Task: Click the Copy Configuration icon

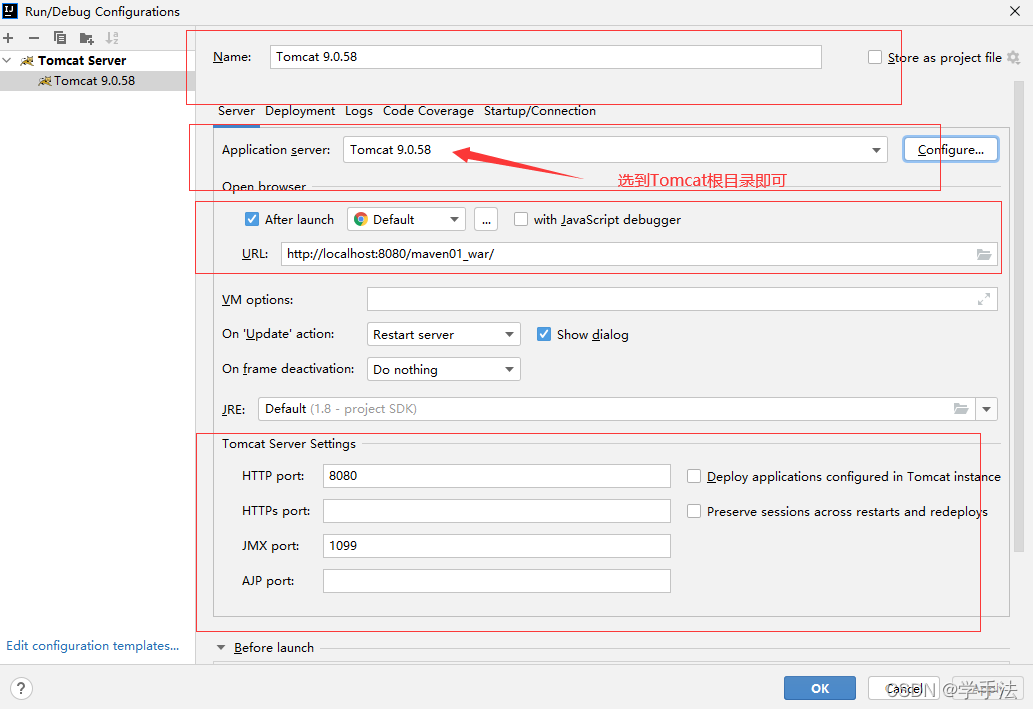Action: (x=60, y=38)
